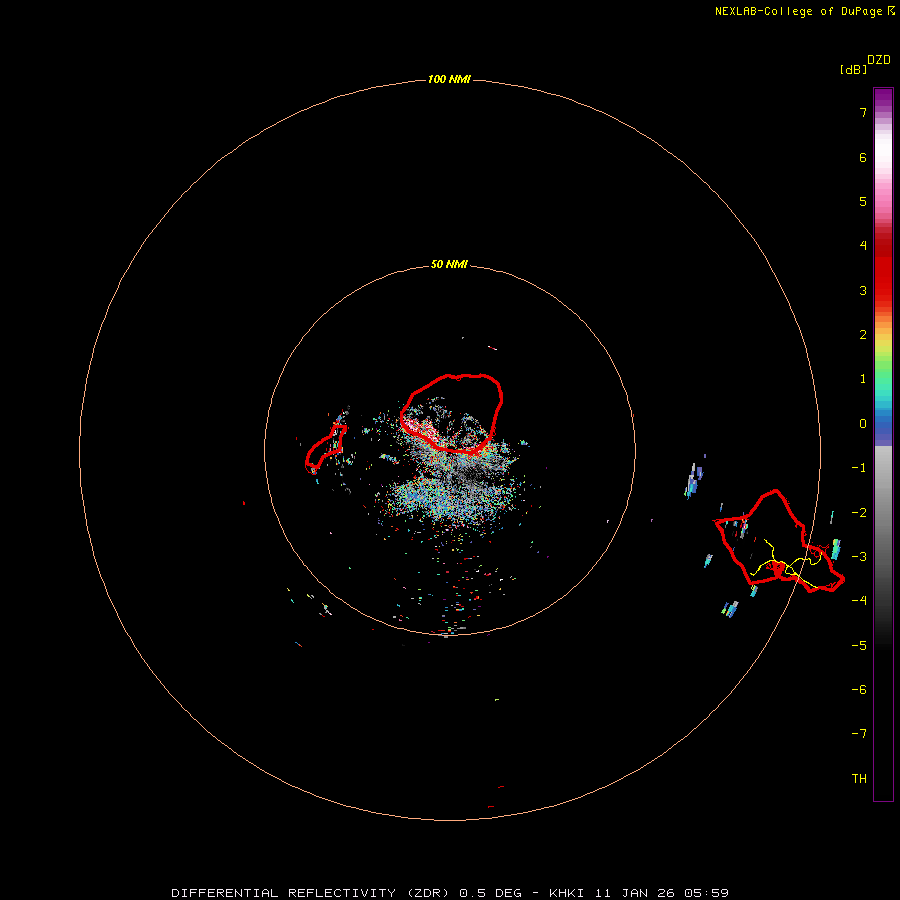Click the 1 tick label on color scale
Screen dimensions: 900x900
[x=863, y=379]
